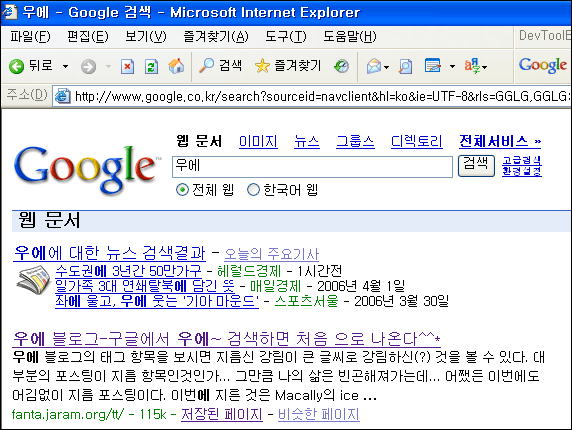The image size is (572, 430).
Task: Open the 오늘의 주요기사 link
Action: [271, 254]
